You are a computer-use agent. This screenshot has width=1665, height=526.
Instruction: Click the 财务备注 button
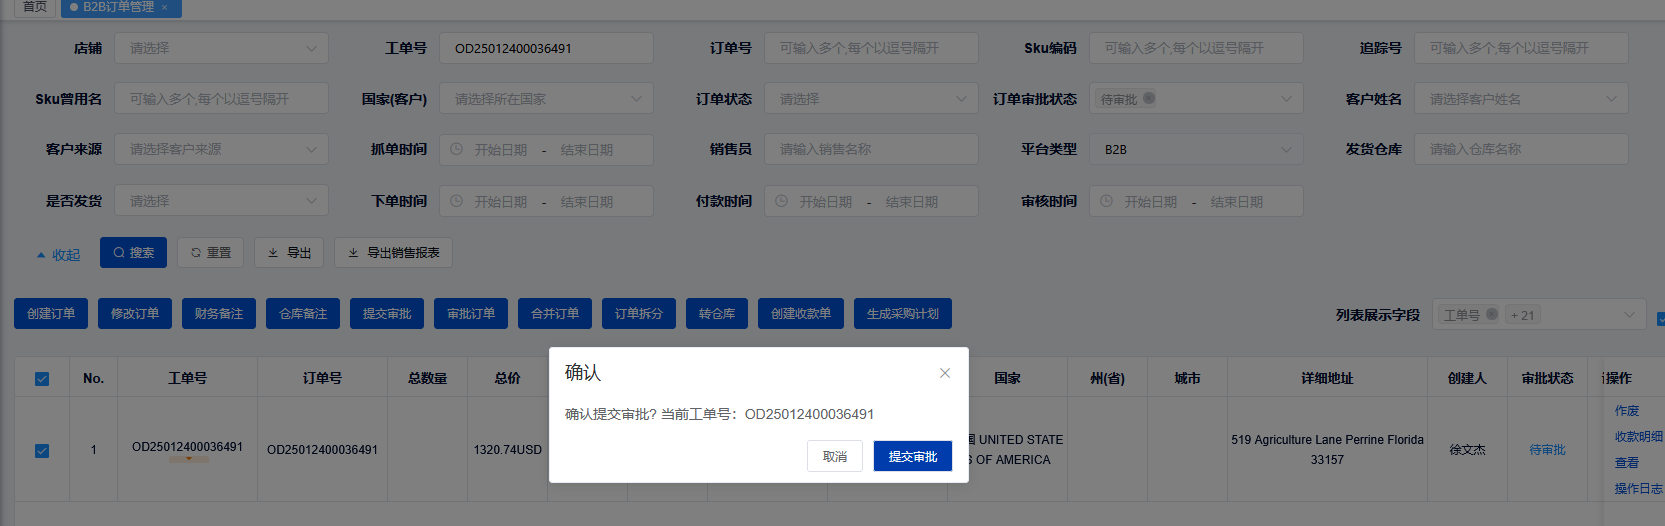[x=219, y=314]
